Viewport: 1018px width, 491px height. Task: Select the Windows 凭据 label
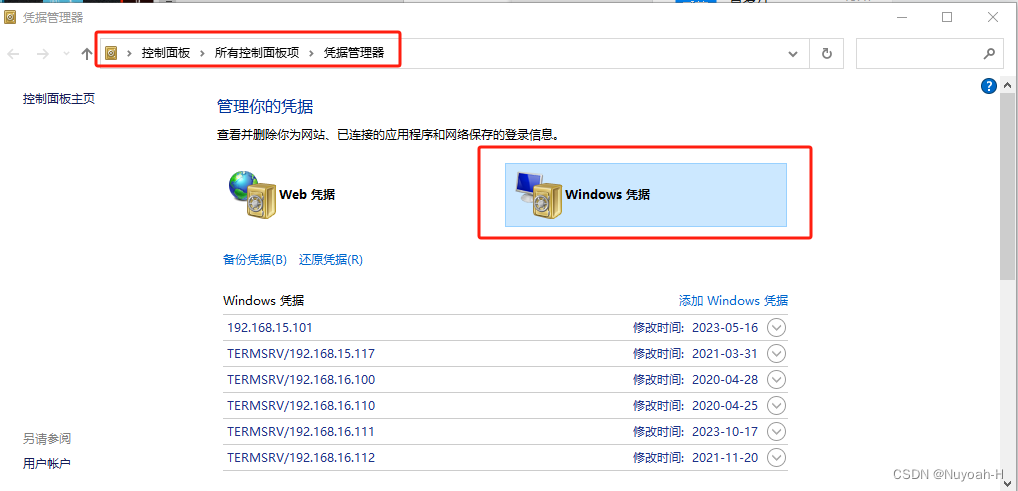click(608, 194)
